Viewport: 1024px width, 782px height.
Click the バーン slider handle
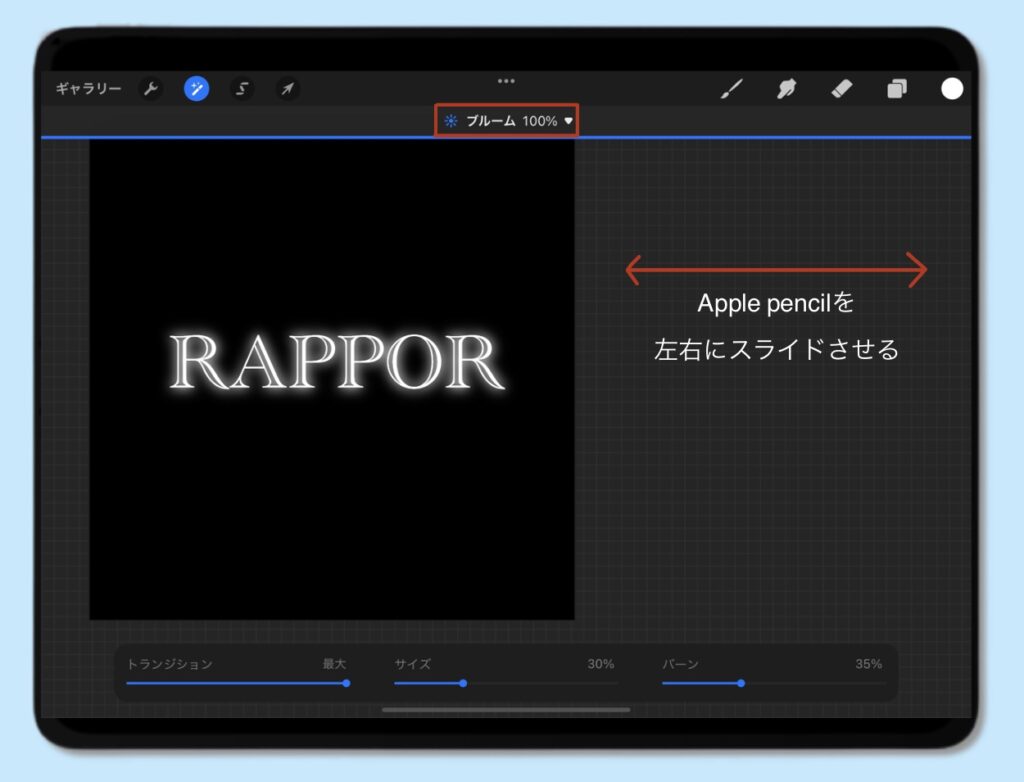741,683
